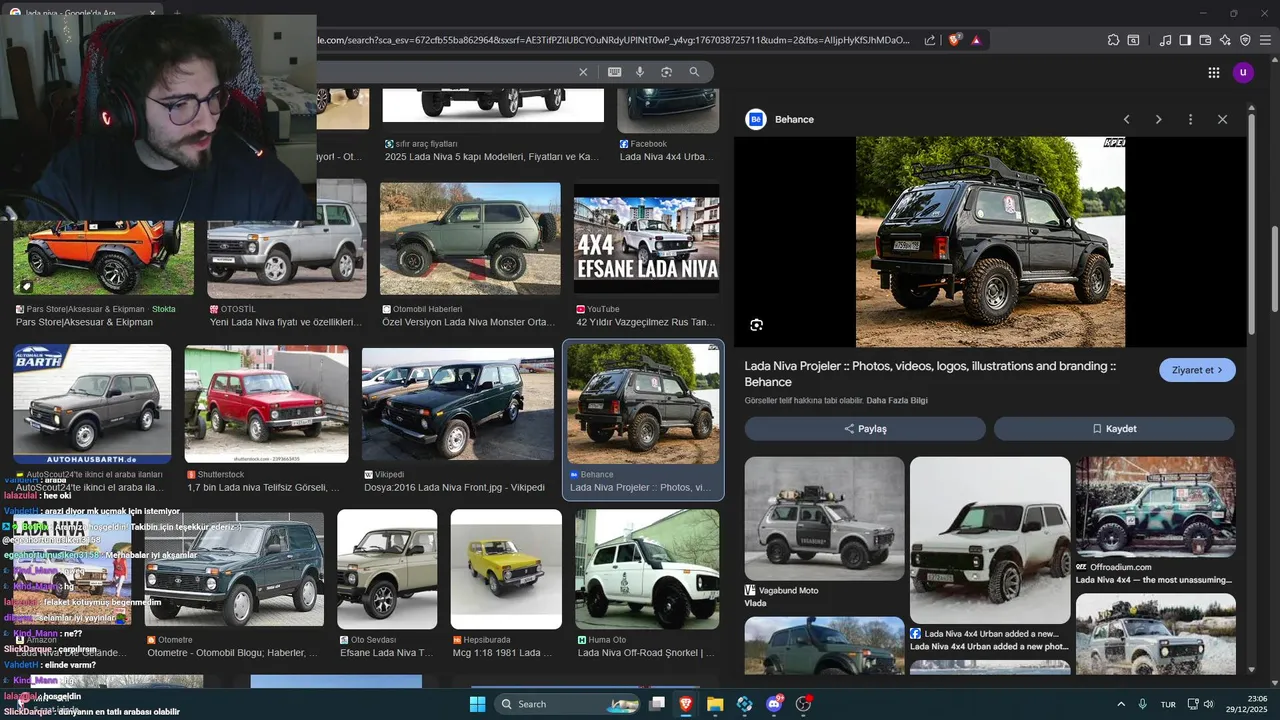Close the Behance image preview panel

click(x=1222, y=119)
